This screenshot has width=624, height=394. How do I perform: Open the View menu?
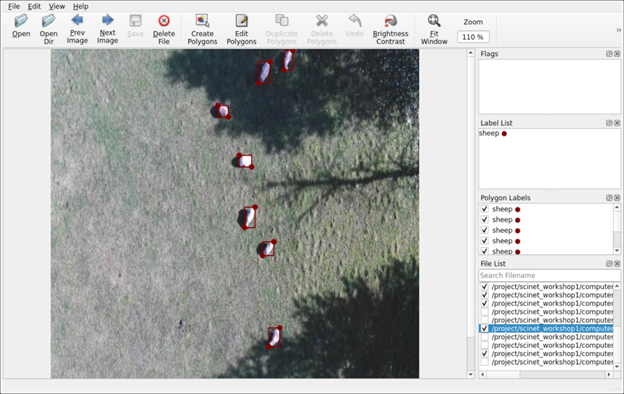tap(57, 6)
